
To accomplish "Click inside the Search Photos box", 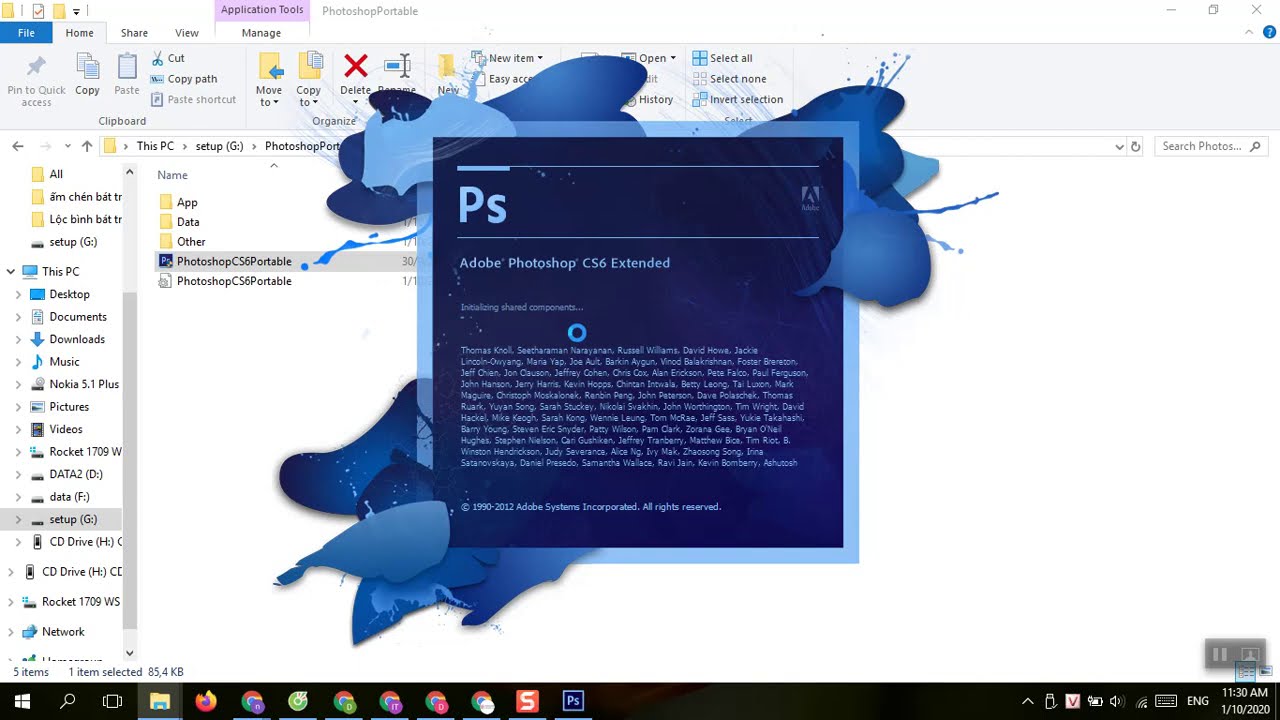I will [x=1205, y=146].
